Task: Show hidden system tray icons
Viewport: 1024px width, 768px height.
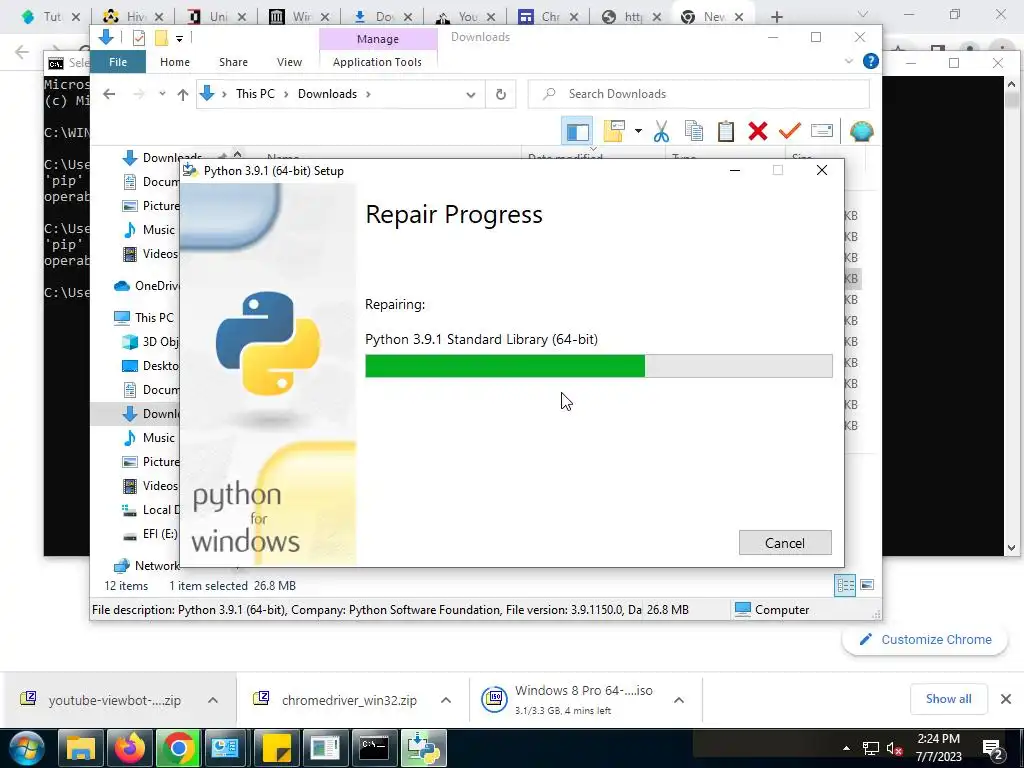Action: tap(846, 748)
